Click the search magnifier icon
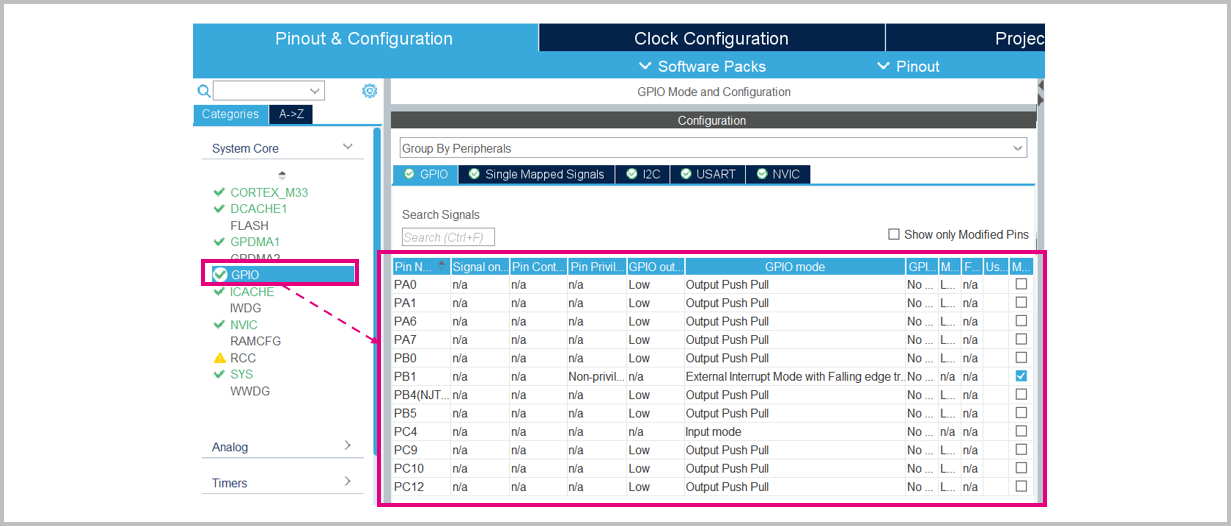Screen dimensions: 1231x526 [x=204, y=91]
